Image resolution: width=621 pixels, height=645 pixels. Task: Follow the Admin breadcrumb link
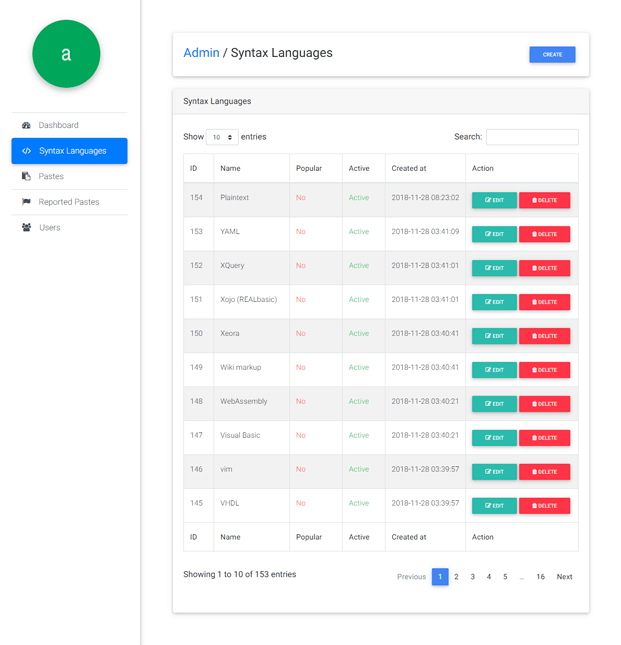click(x=201, y=53)
